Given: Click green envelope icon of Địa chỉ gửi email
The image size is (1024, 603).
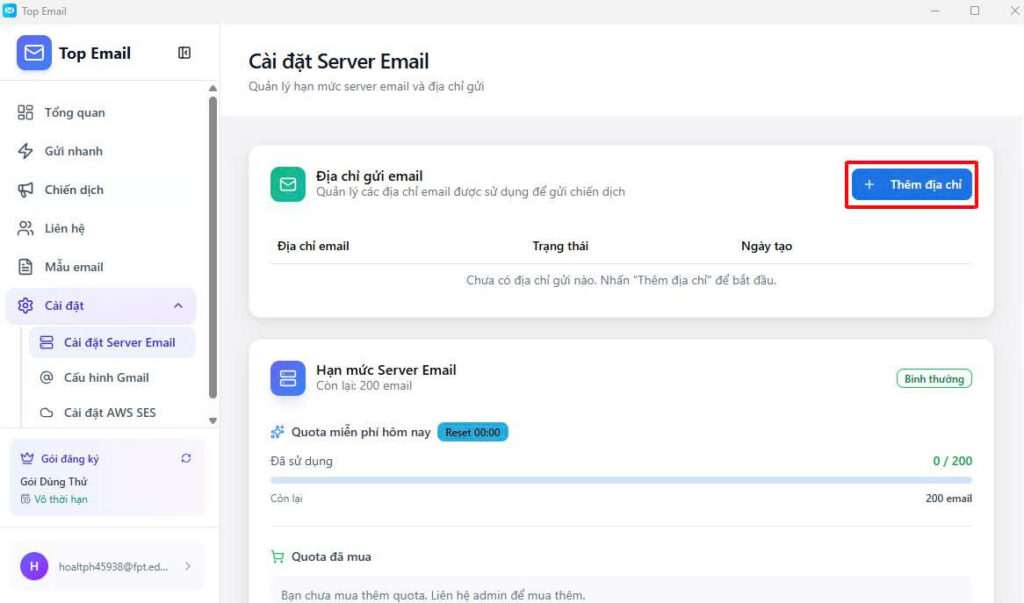Looking at the screenshot, I should coord(288,184).
